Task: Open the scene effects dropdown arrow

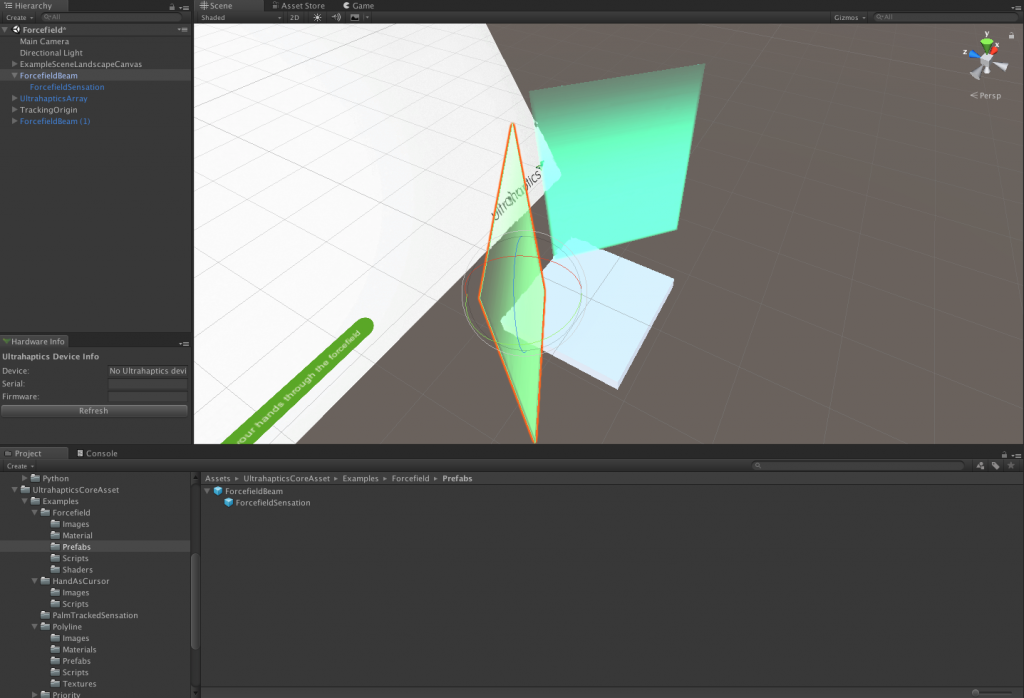Action: 367,18
